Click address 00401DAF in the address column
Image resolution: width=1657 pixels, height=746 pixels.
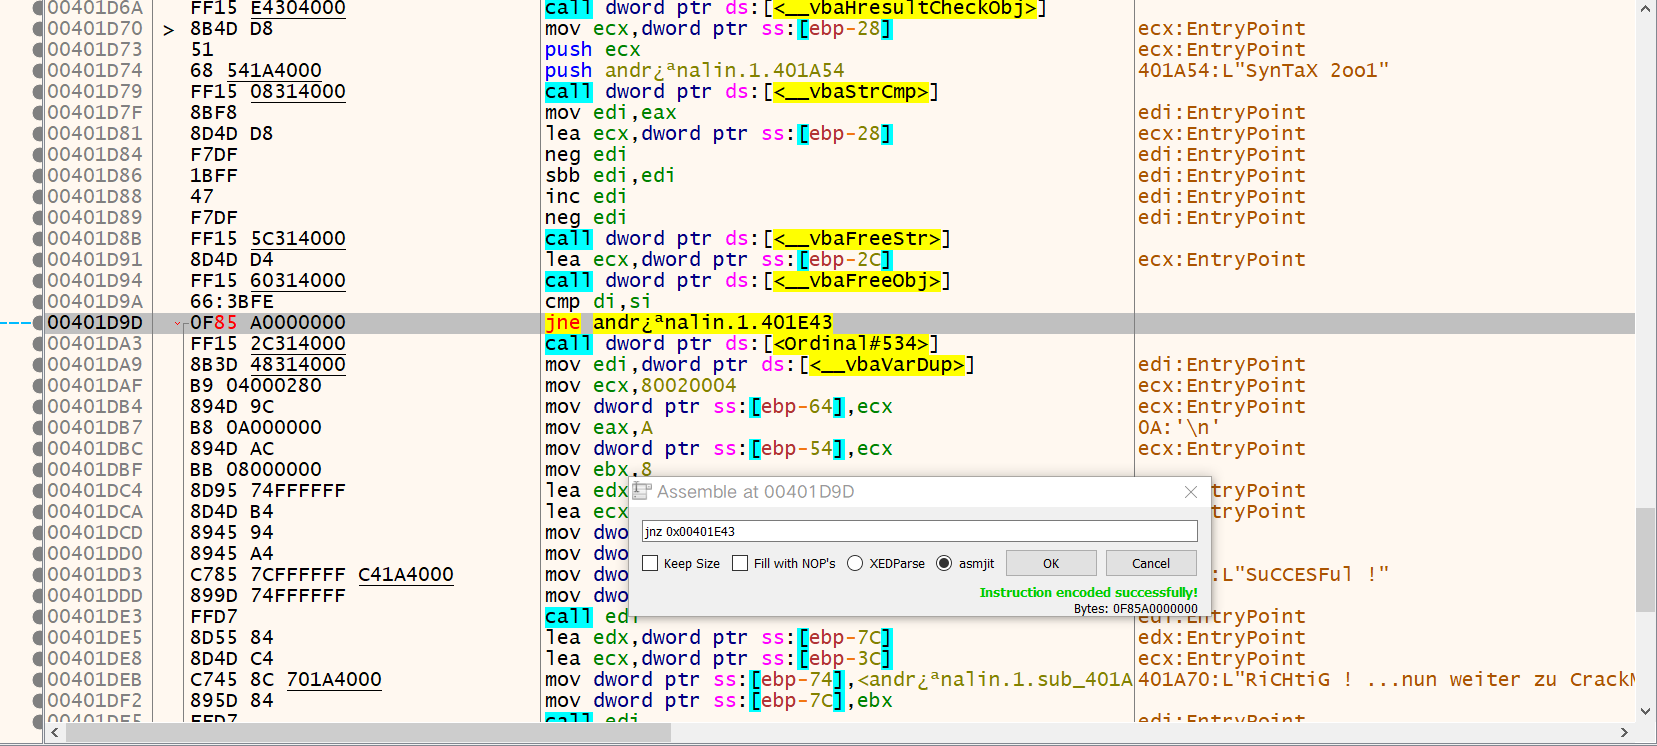[x=95, y=386]
